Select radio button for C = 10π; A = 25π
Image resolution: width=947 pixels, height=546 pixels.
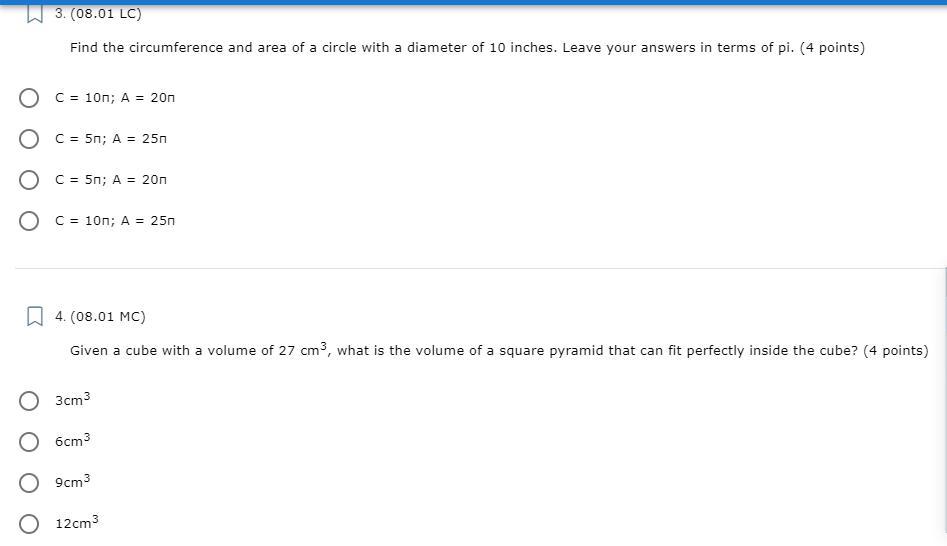point(29,221)
